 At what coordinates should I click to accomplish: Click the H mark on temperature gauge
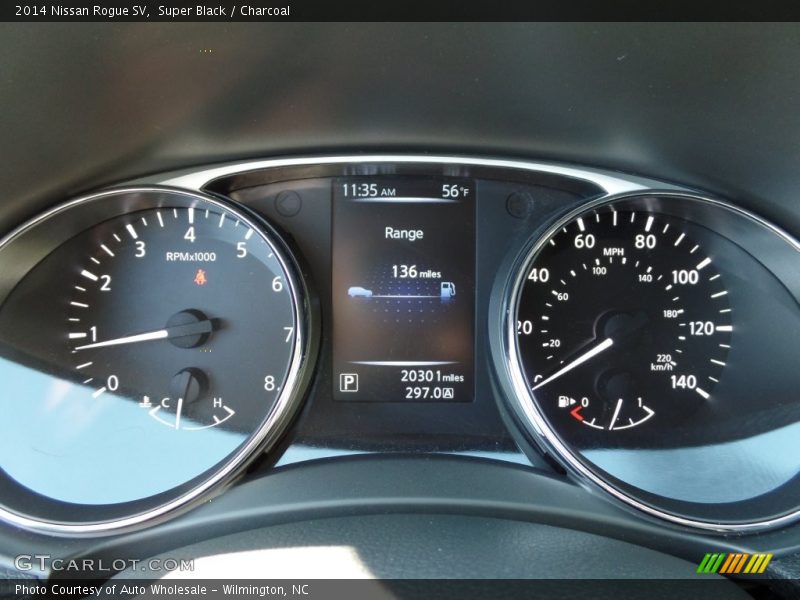point(217,403)
